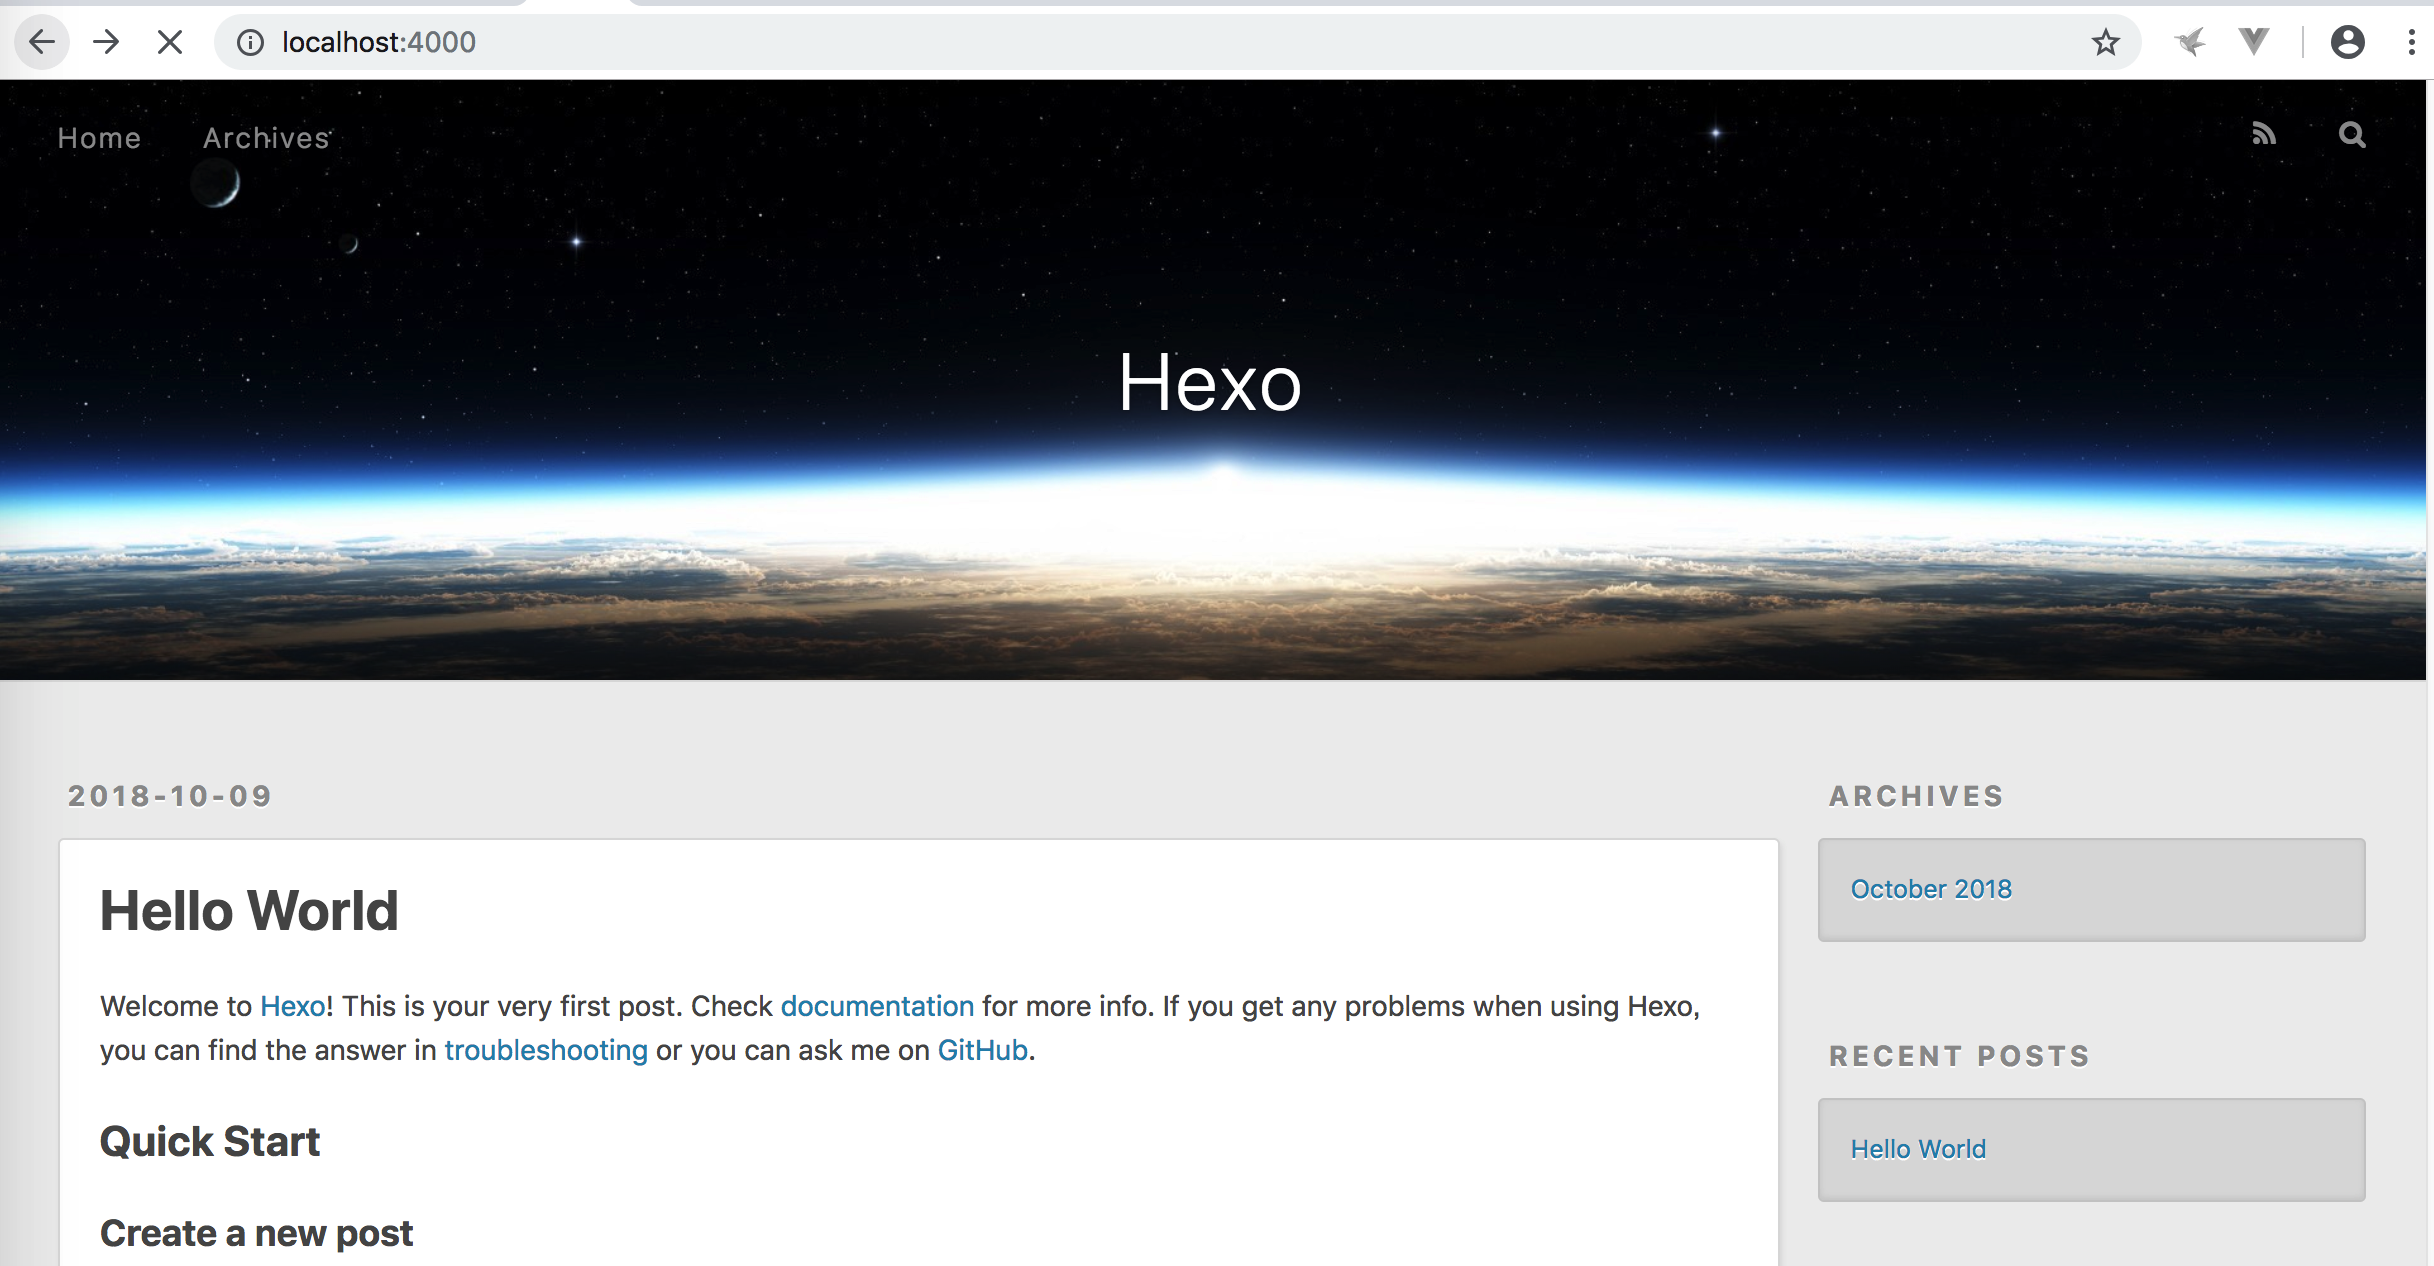Open the bird extension icon
Viewport: 2434px width, 1266px height.
pyautogui.click(x=2190, y=42)
